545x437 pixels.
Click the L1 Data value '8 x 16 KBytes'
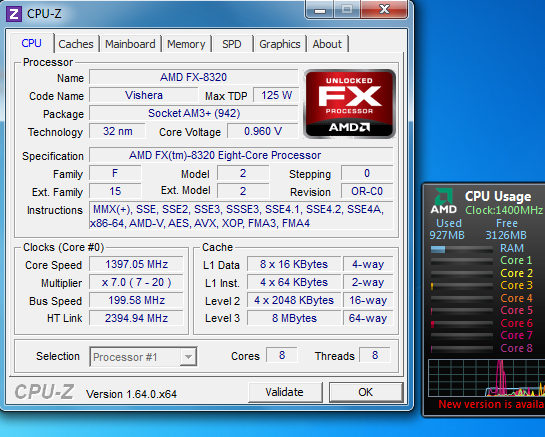[294, 264]
